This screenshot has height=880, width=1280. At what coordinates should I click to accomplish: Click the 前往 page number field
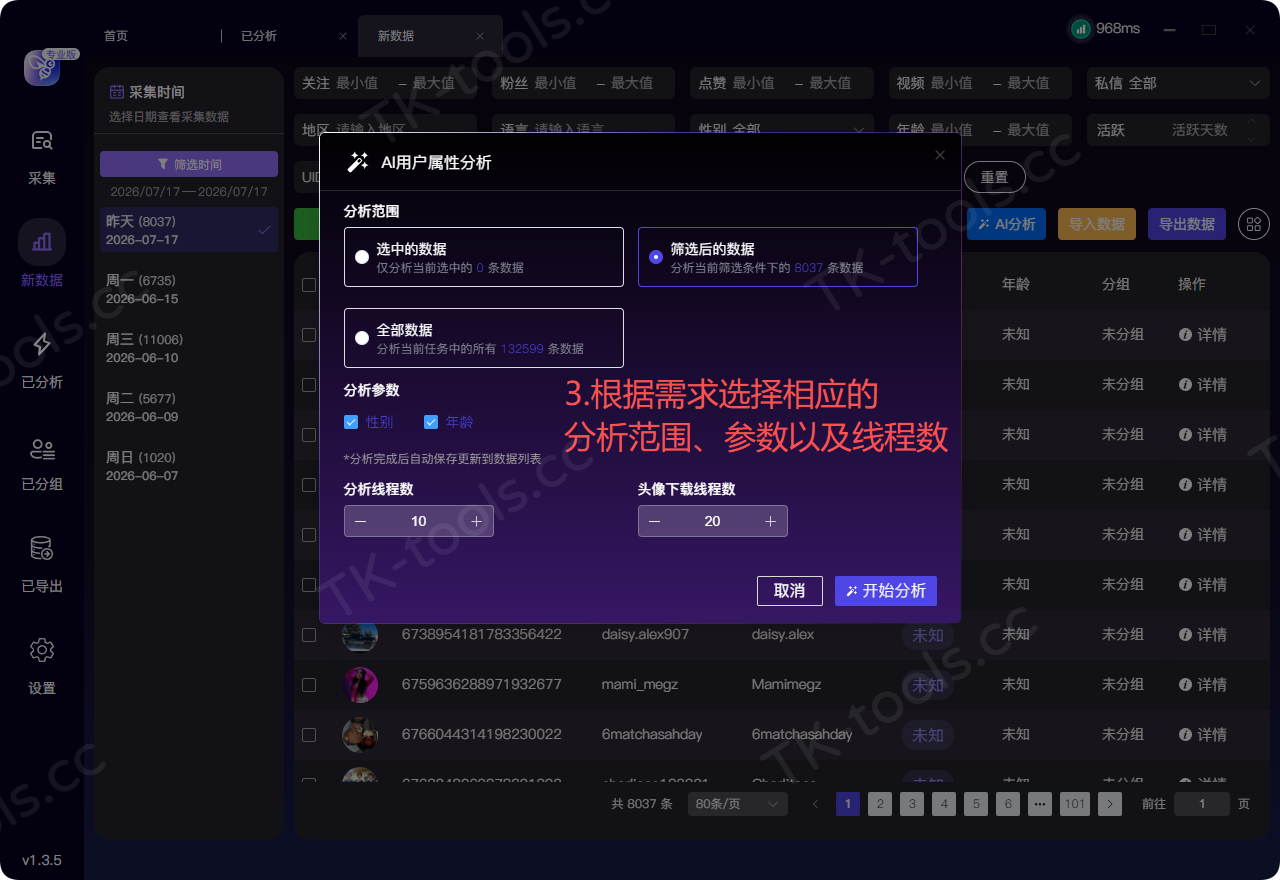tap(1202, 804)
